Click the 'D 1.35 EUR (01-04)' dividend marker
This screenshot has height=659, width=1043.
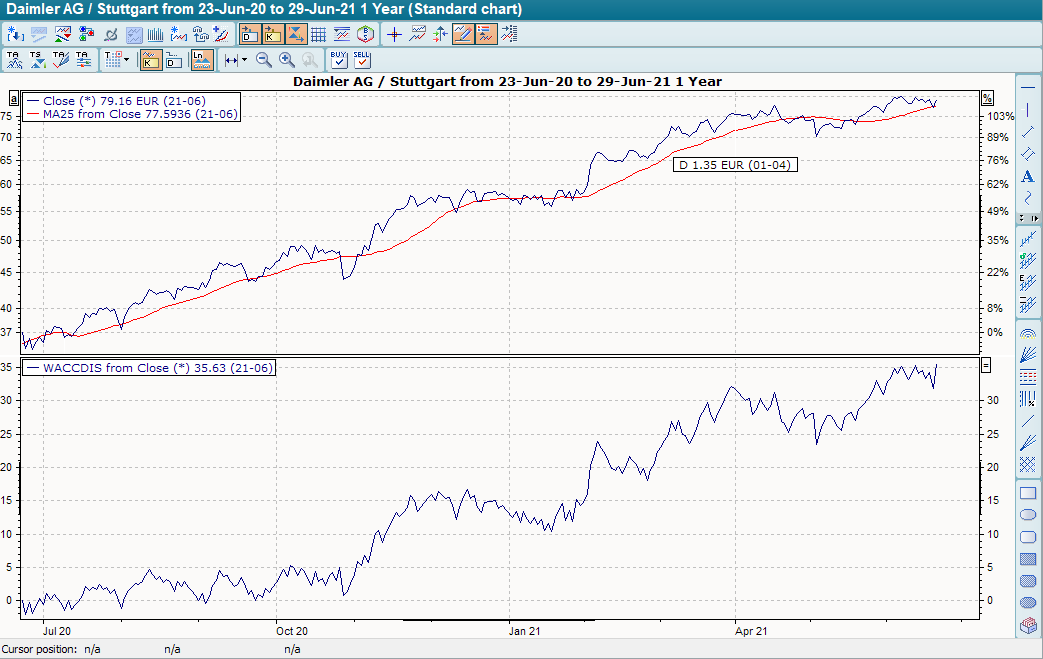pos(733,164)
